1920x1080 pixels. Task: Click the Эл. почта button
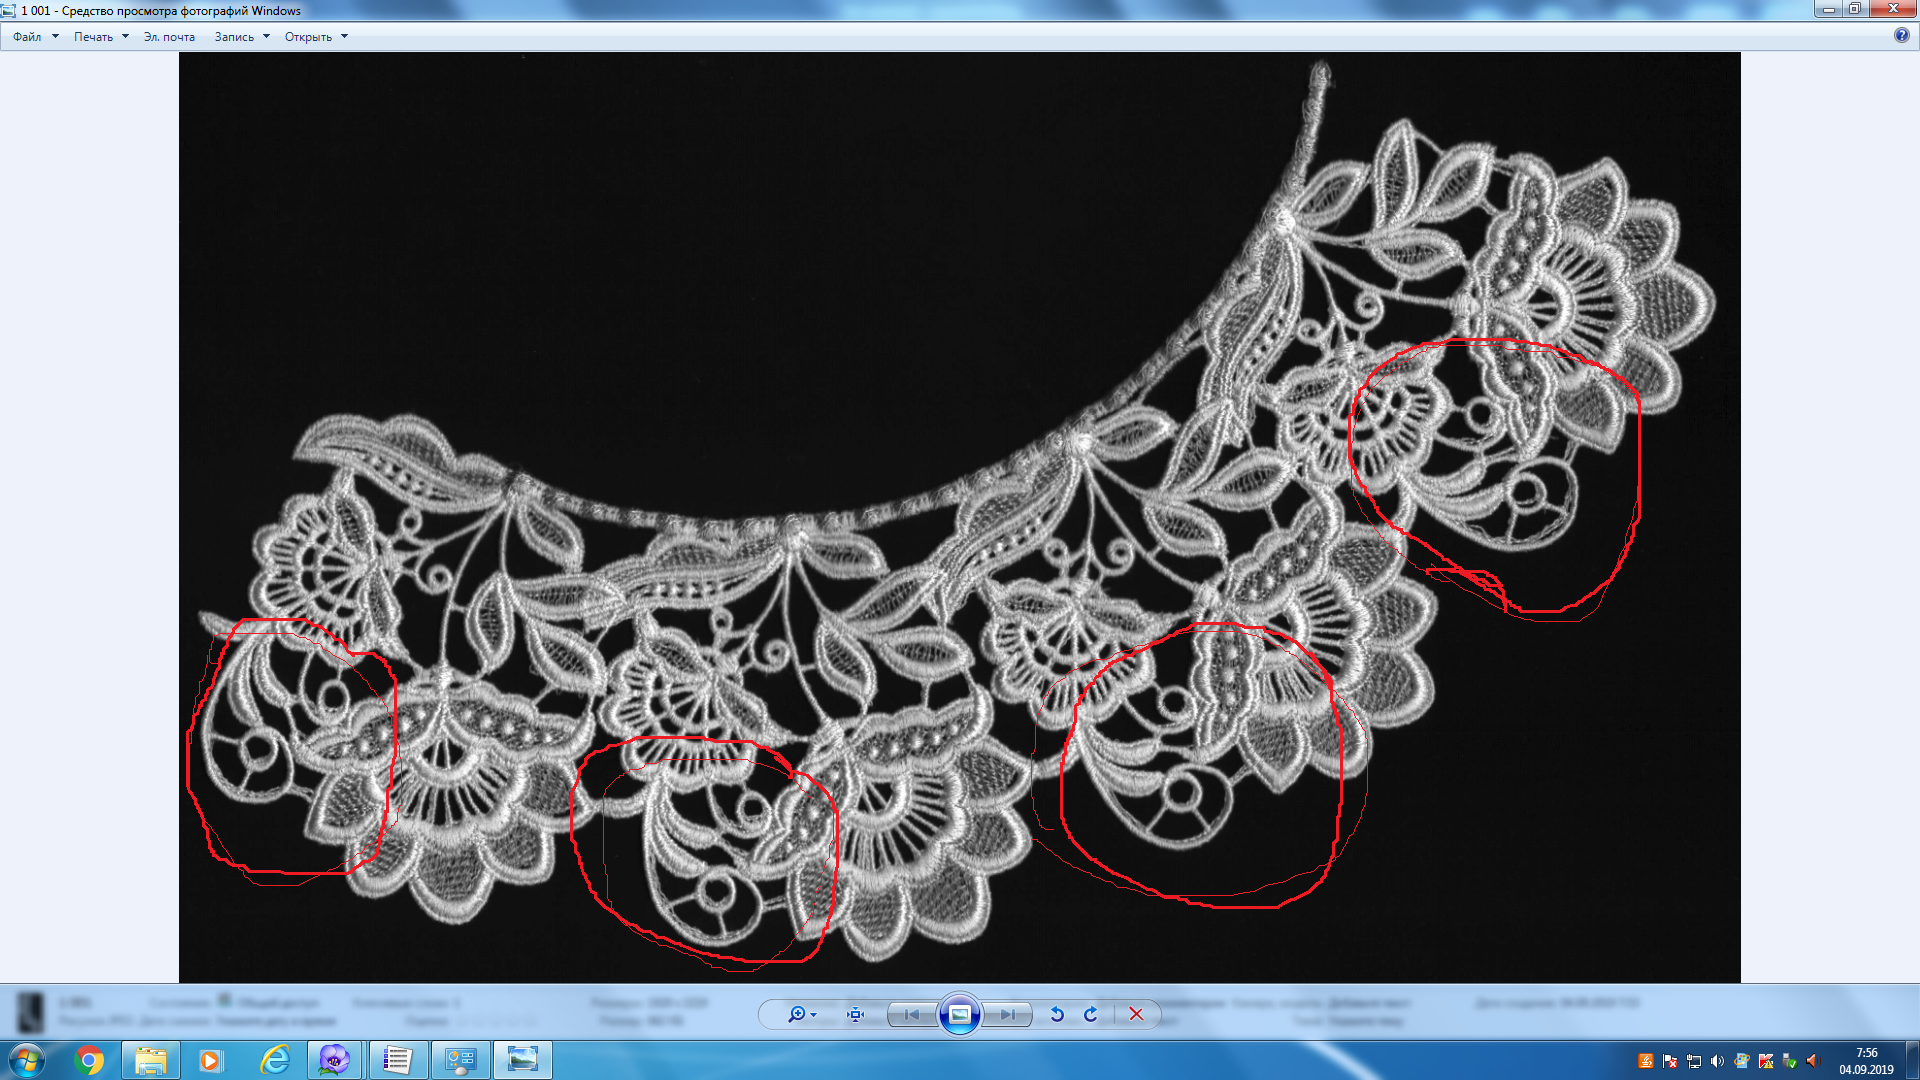(169, 37)
